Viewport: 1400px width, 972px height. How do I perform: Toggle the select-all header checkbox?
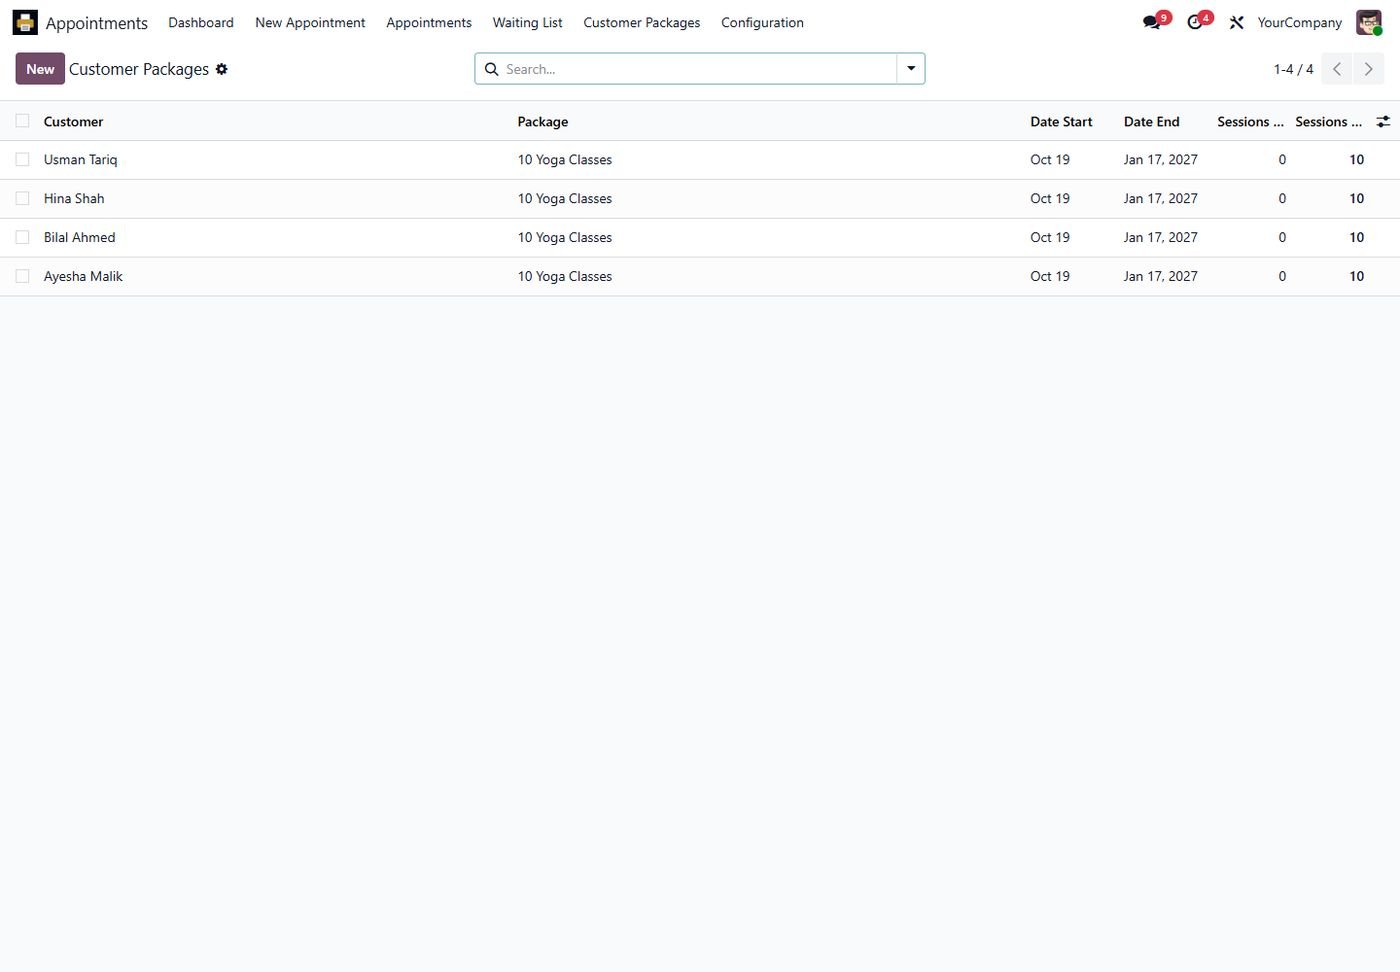pyautogui.click(x=22, y=121)
